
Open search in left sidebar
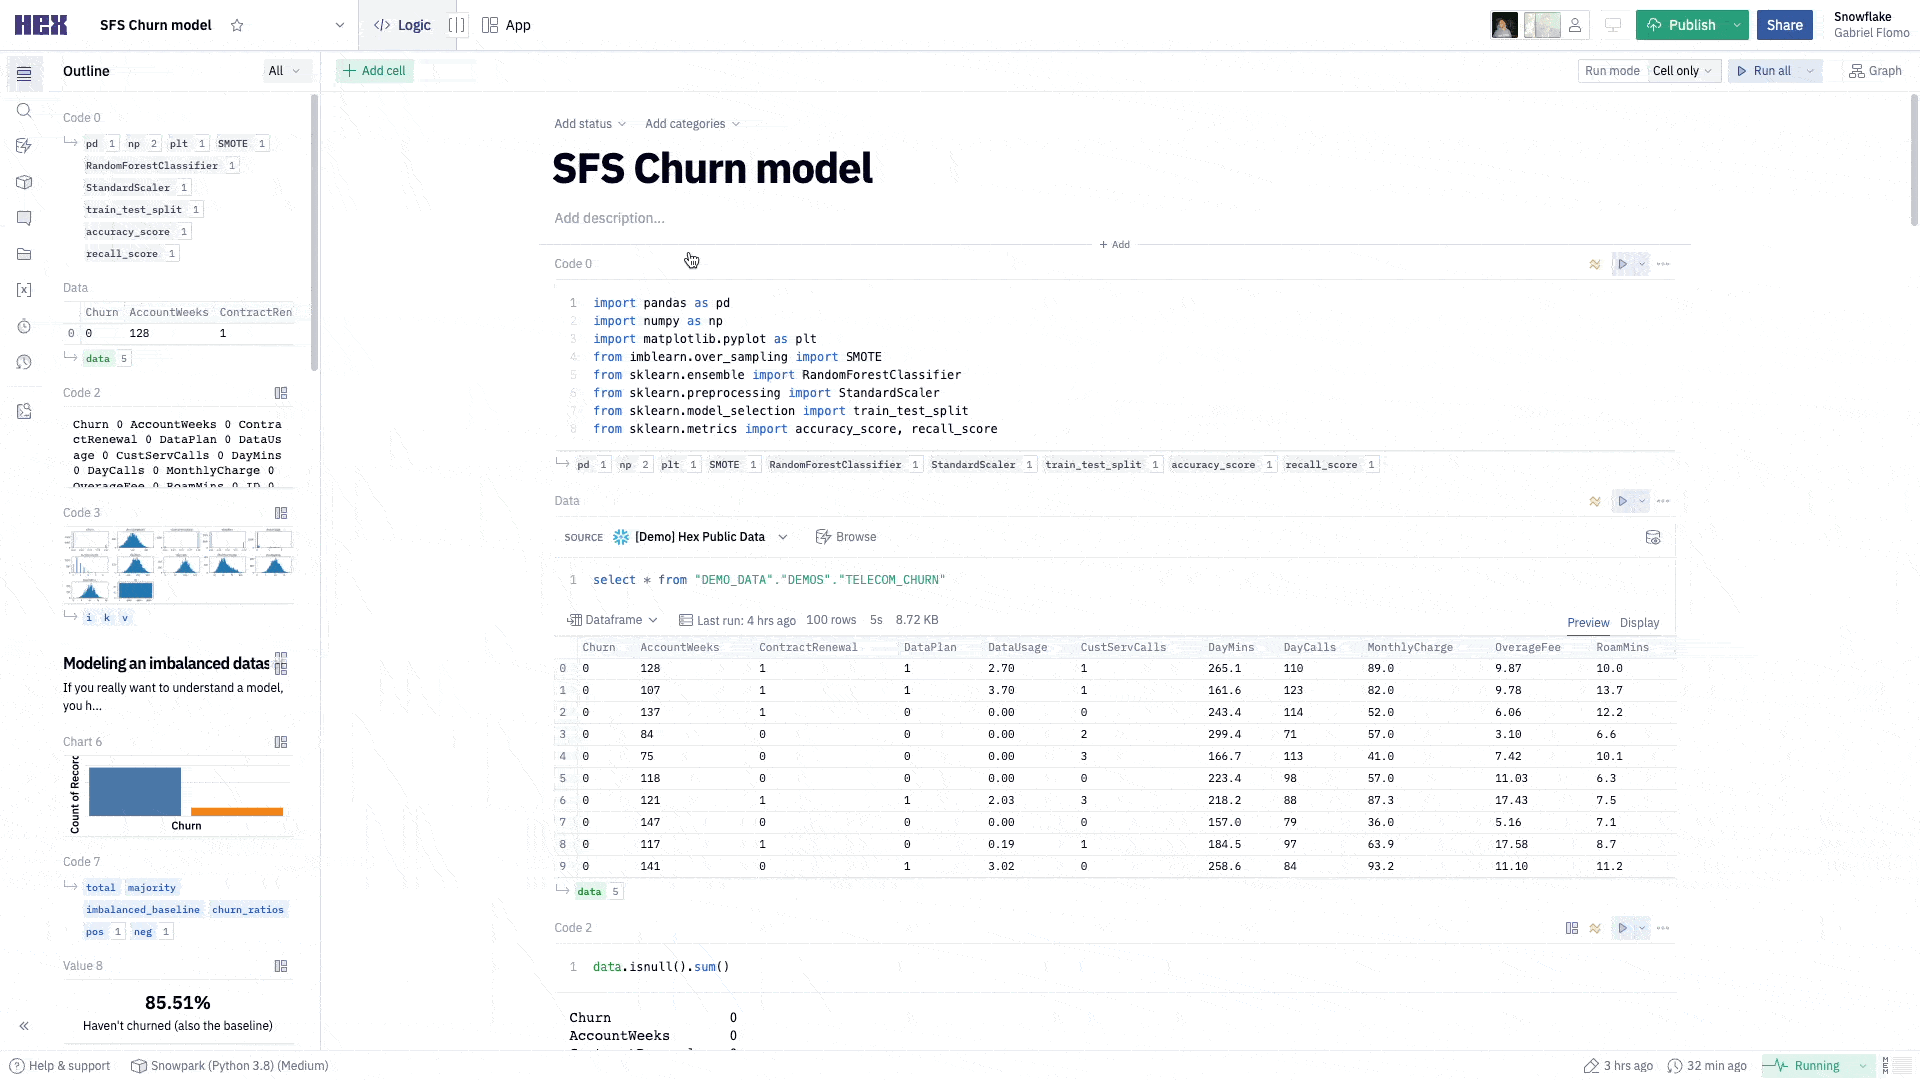[24, 111]
